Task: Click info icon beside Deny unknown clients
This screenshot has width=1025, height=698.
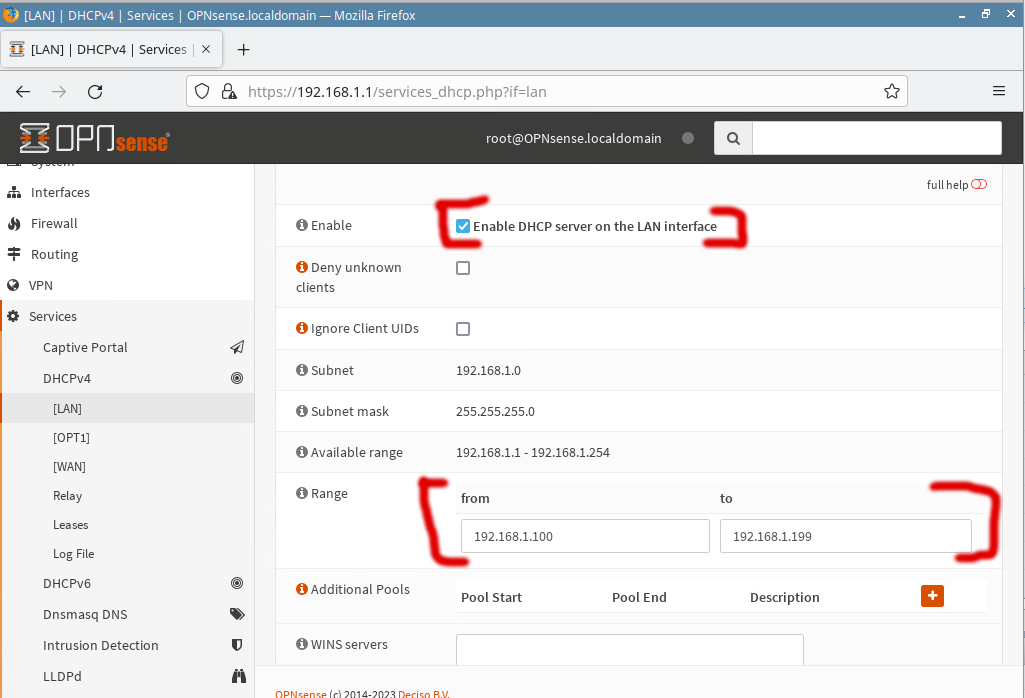Action: click(x=302, y=267)
